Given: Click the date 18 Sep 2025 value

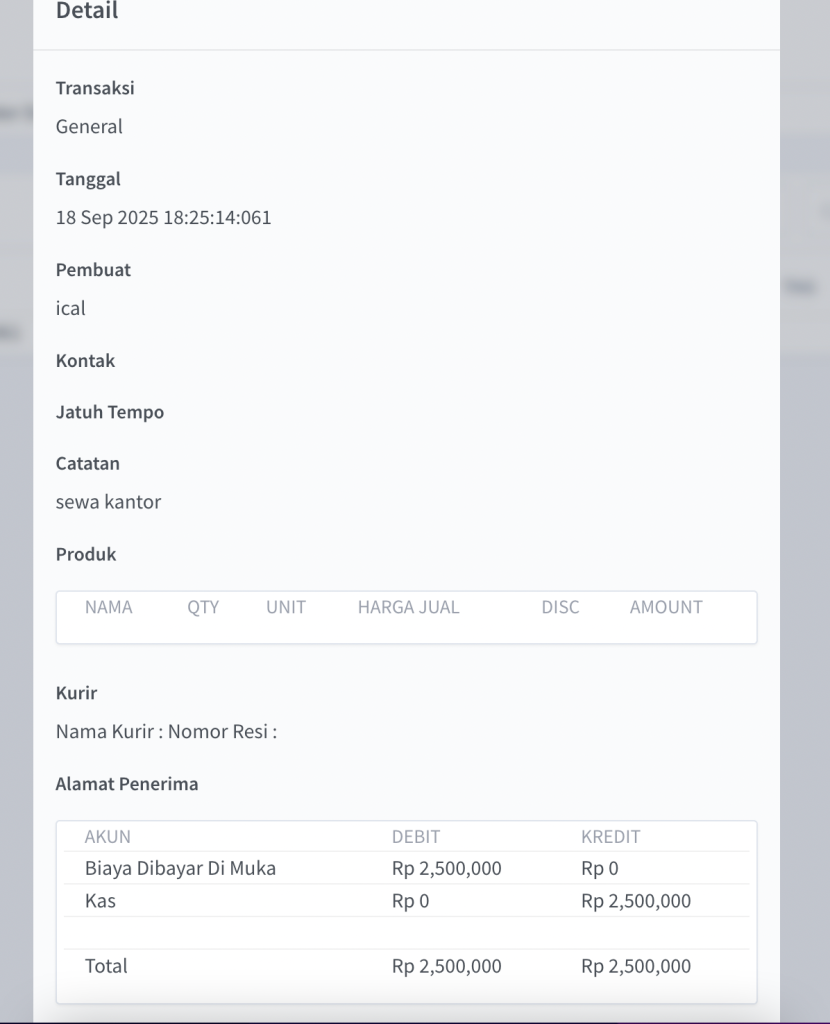Looking at the screenshot, I should coord(163,218).
